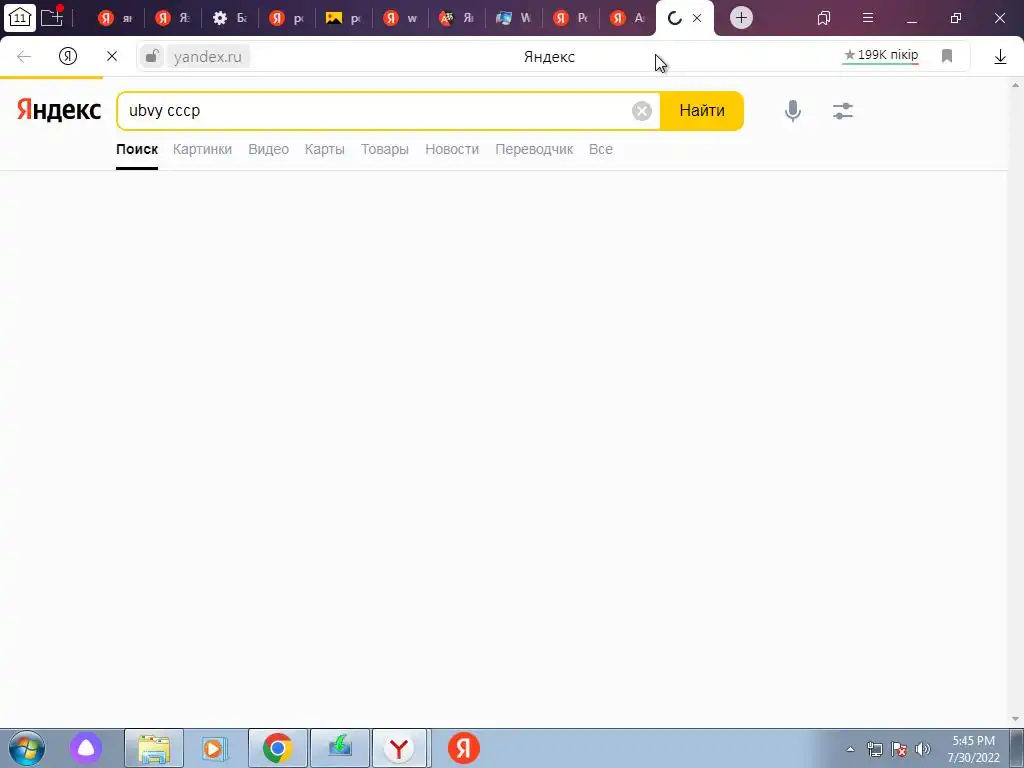Open the browser hamburger menu

868,18
